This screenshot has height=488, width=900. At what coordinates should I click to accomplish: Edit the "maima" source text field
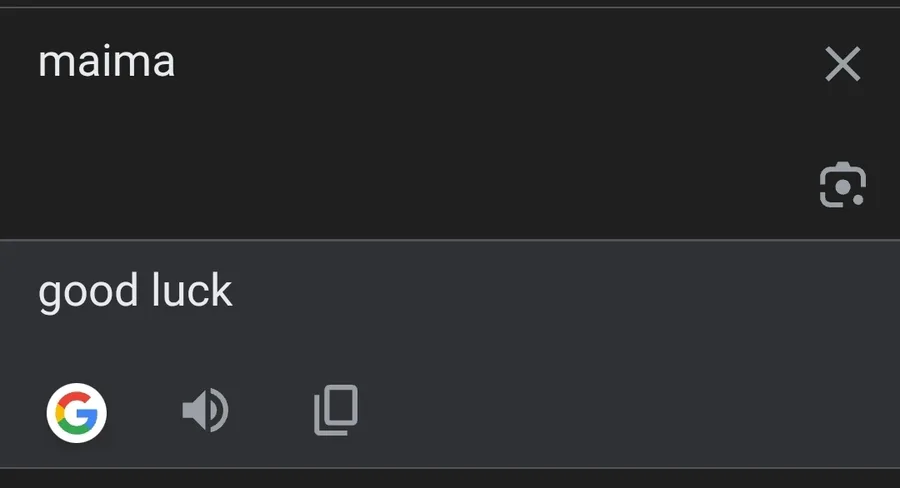tap(402, 123)
